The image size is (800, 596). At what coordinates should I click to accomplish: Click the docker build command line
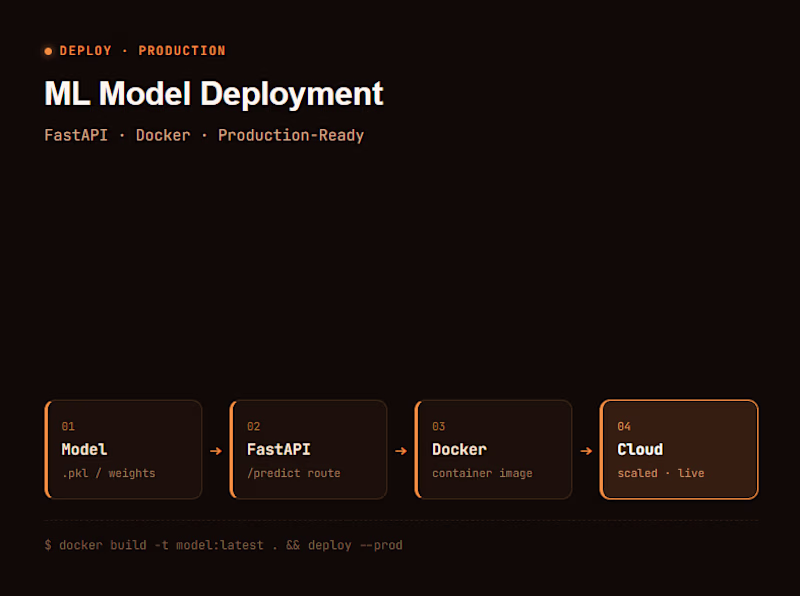coord(223,545)
